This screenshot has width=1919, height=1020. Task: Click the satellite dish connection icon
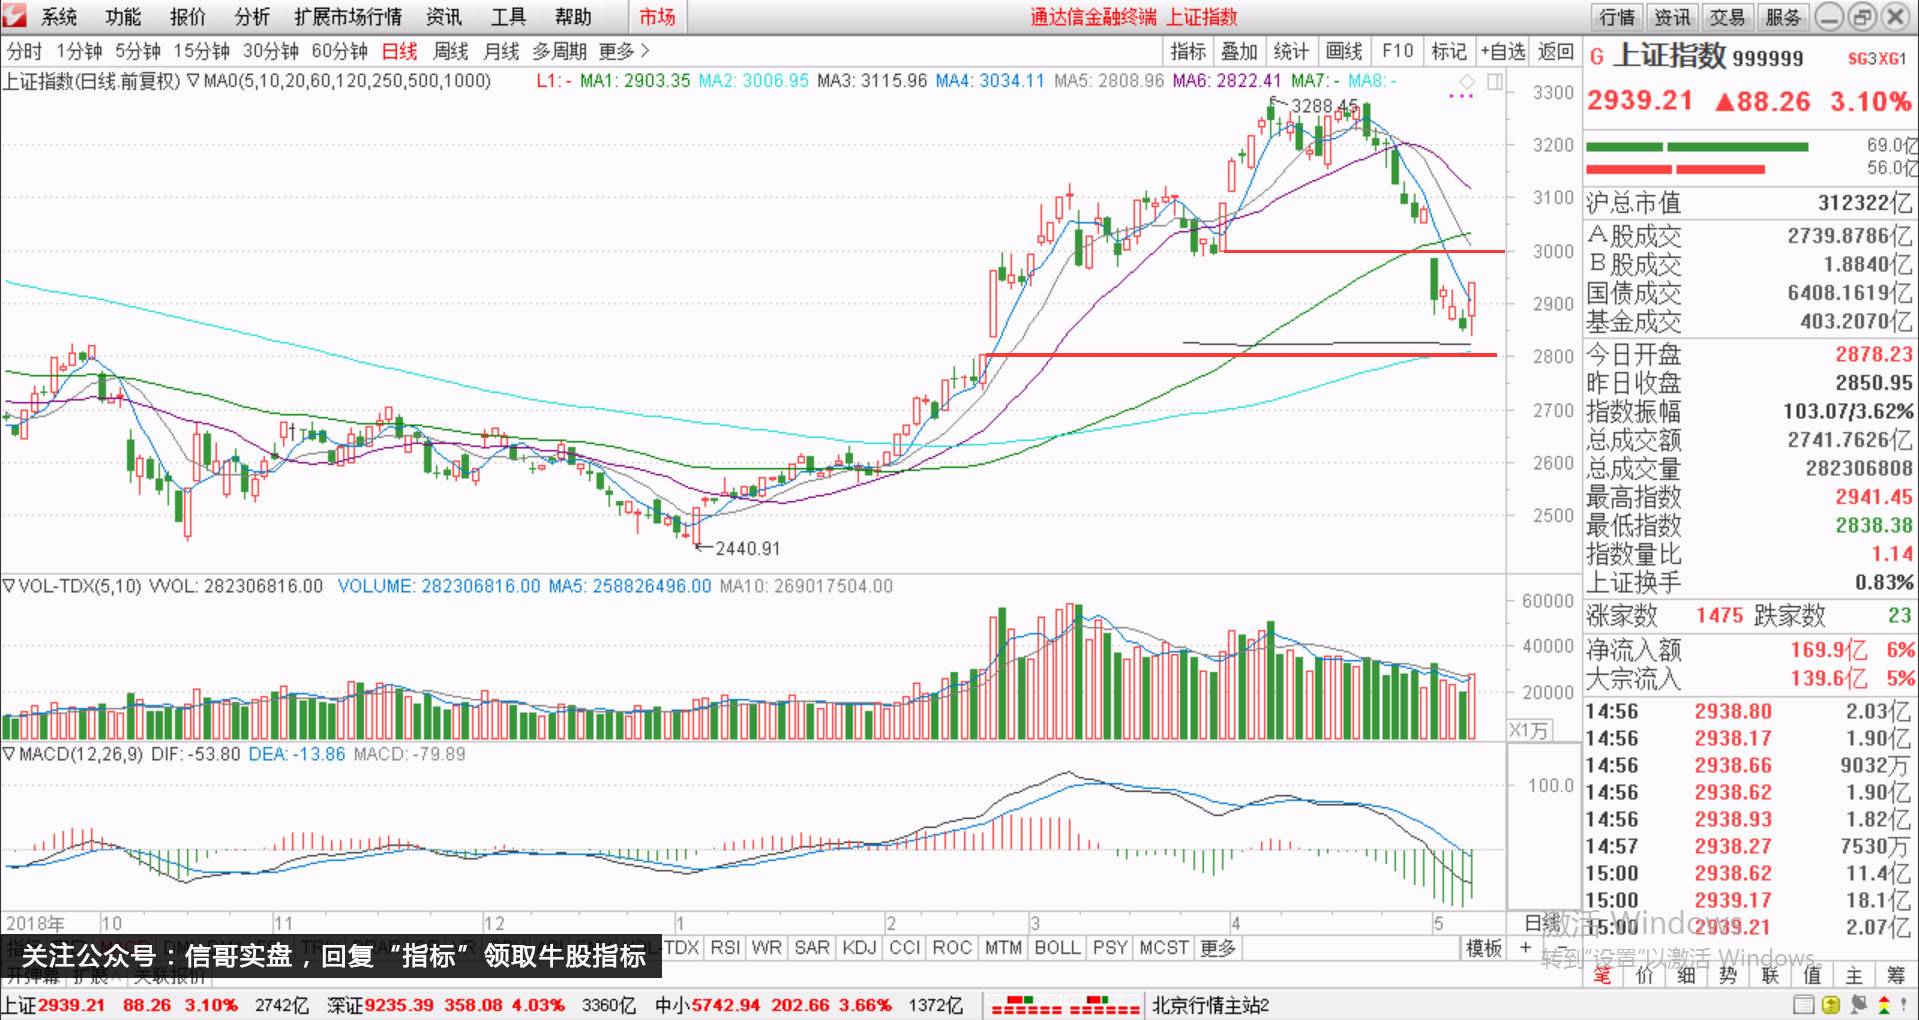point(1857,1005)
